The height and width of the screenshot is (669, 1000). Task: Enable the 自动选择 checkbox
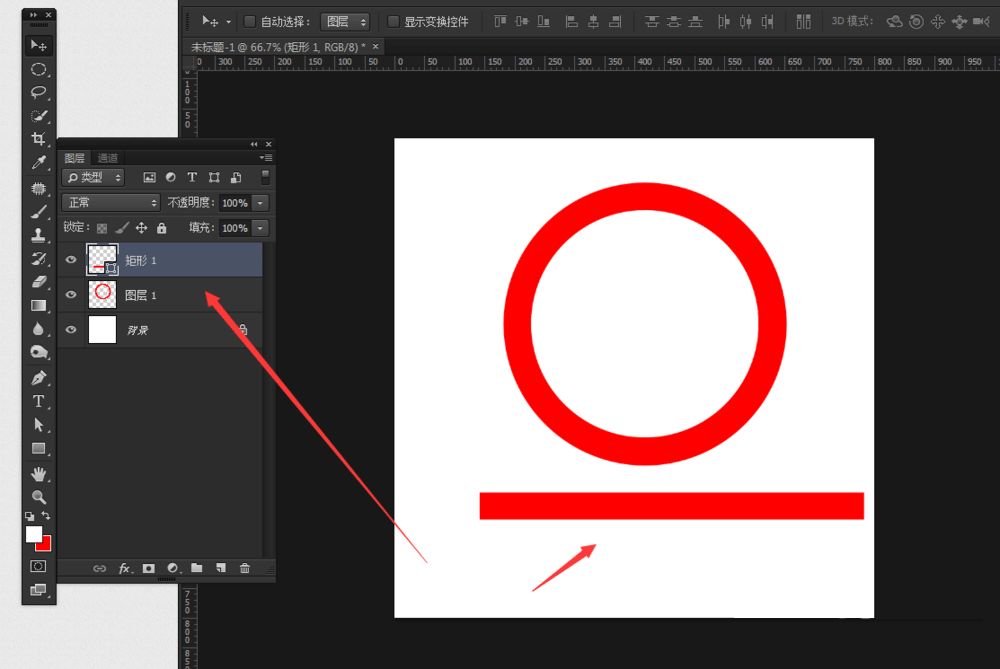(250, 21)
